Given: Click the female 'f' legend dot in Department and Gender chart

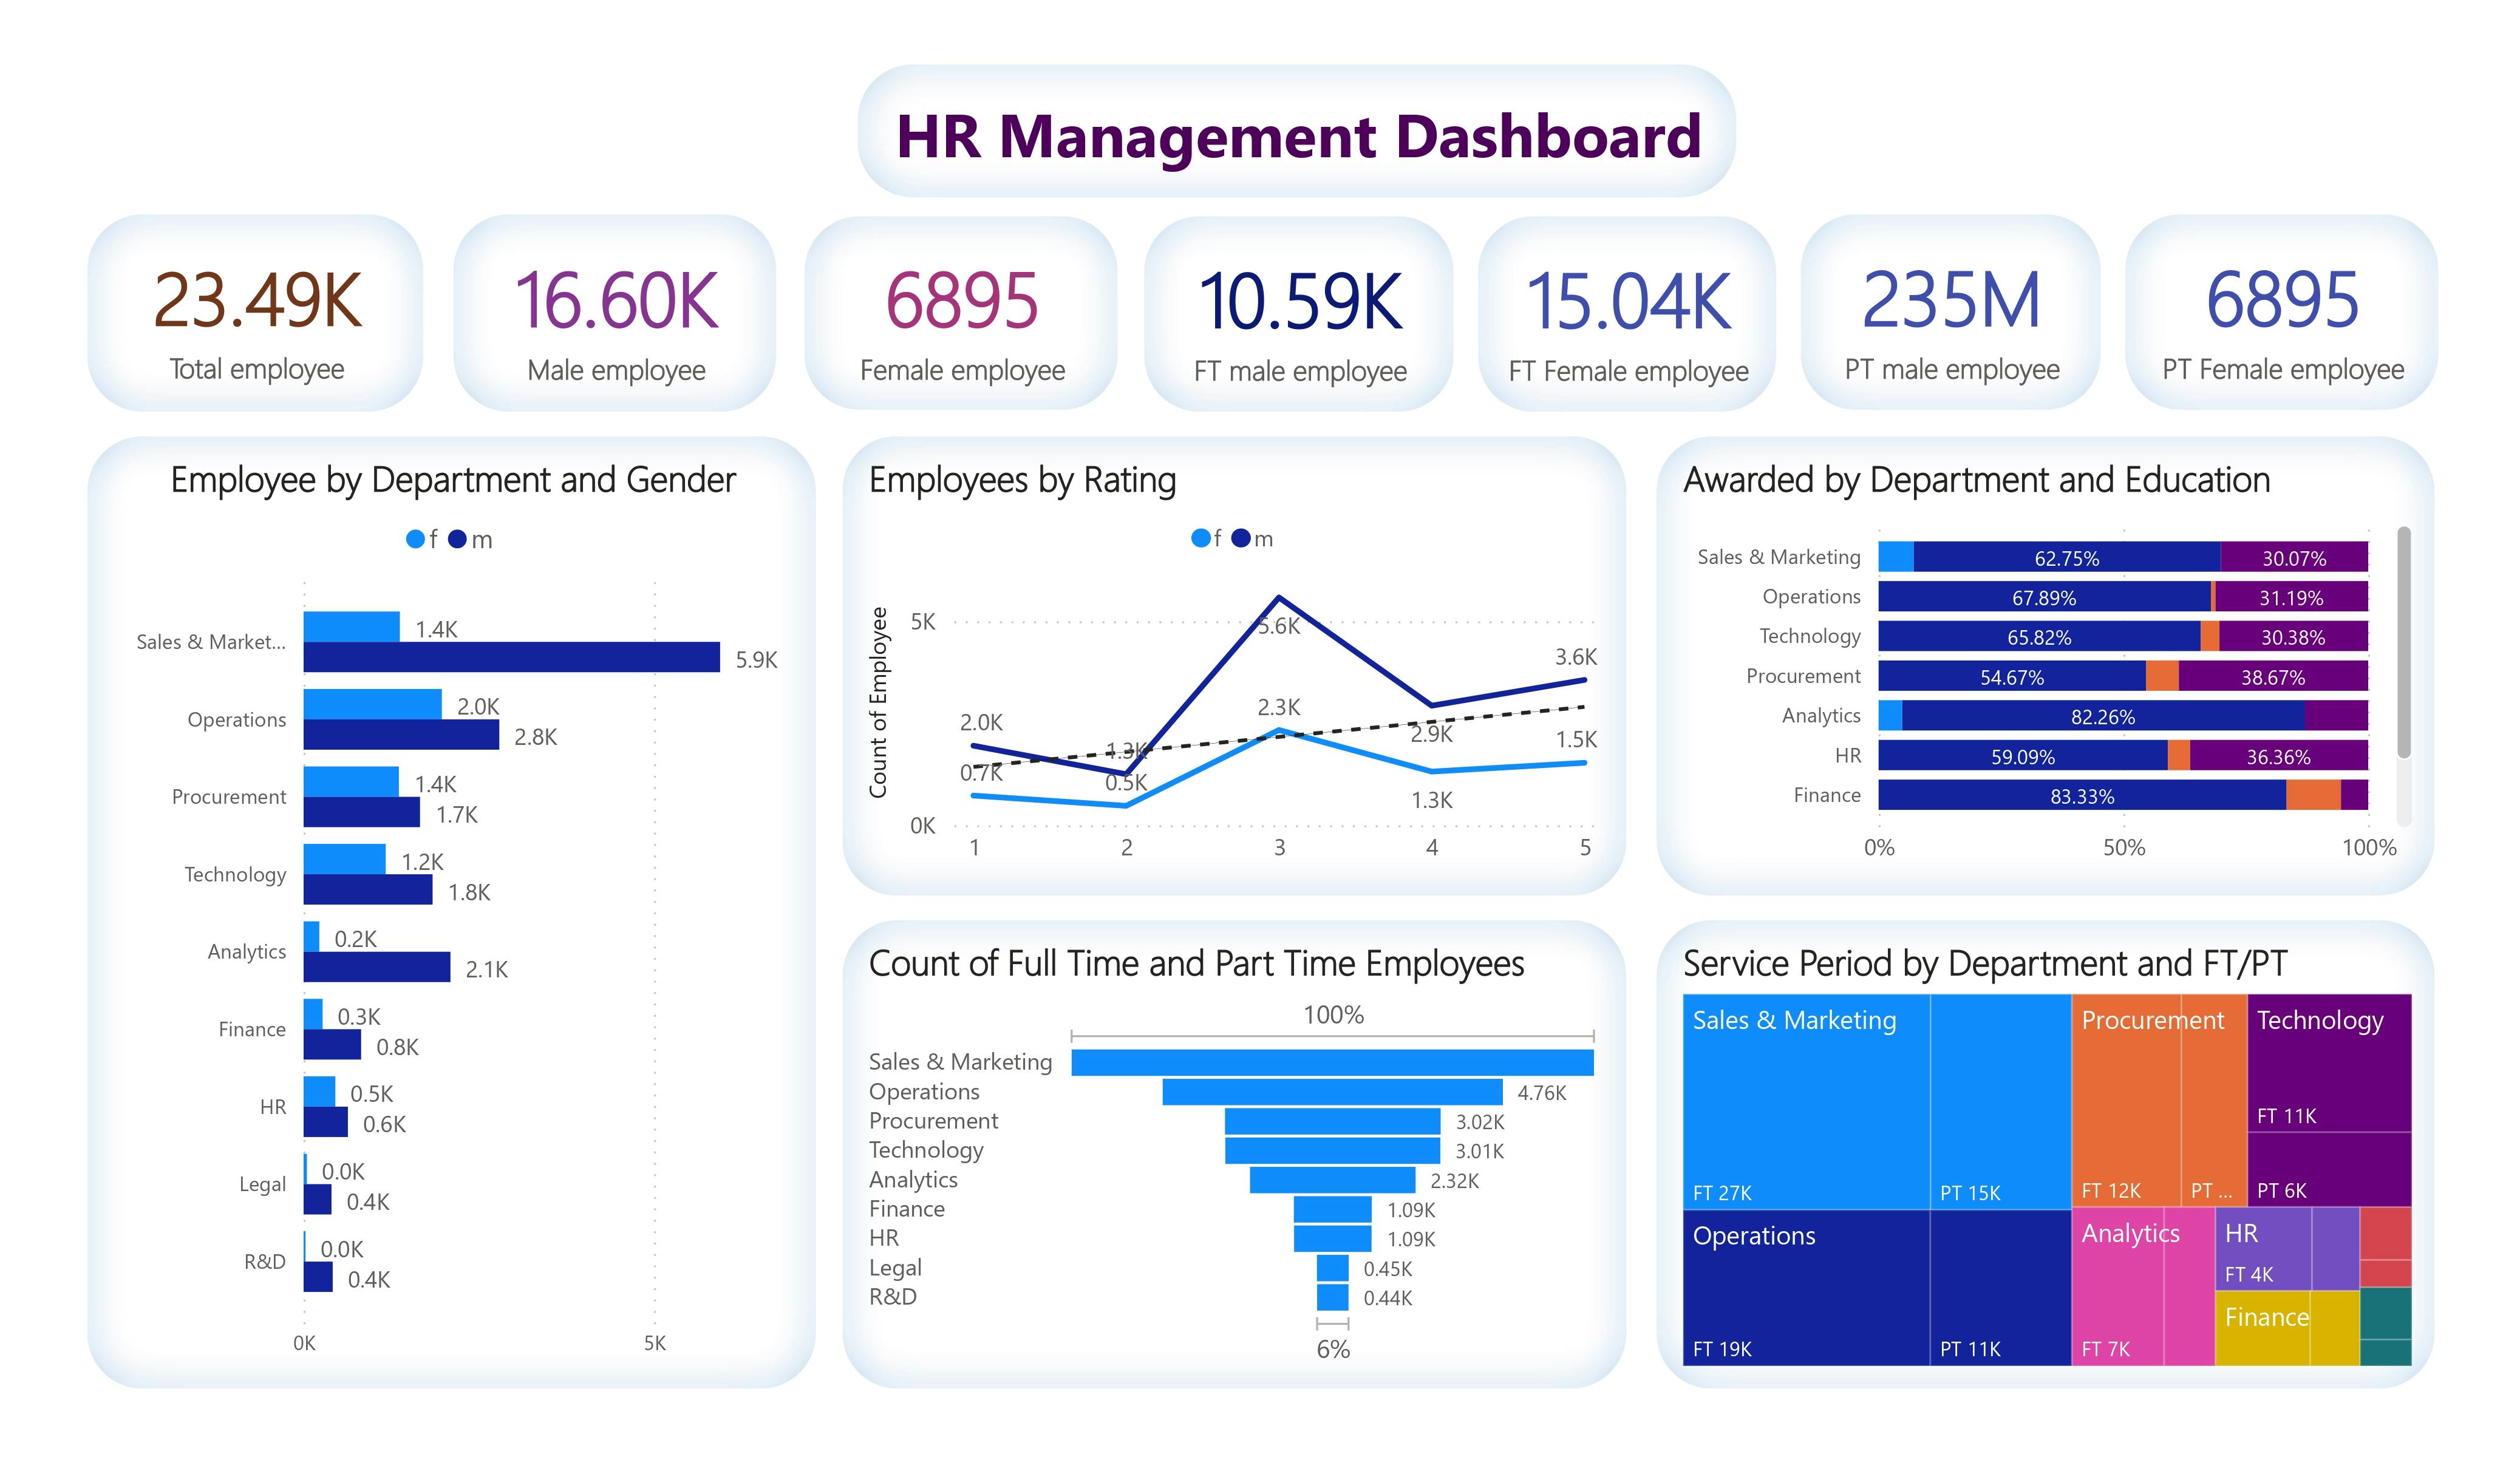Looking at the screenshot, I should [x=415, y=540].
